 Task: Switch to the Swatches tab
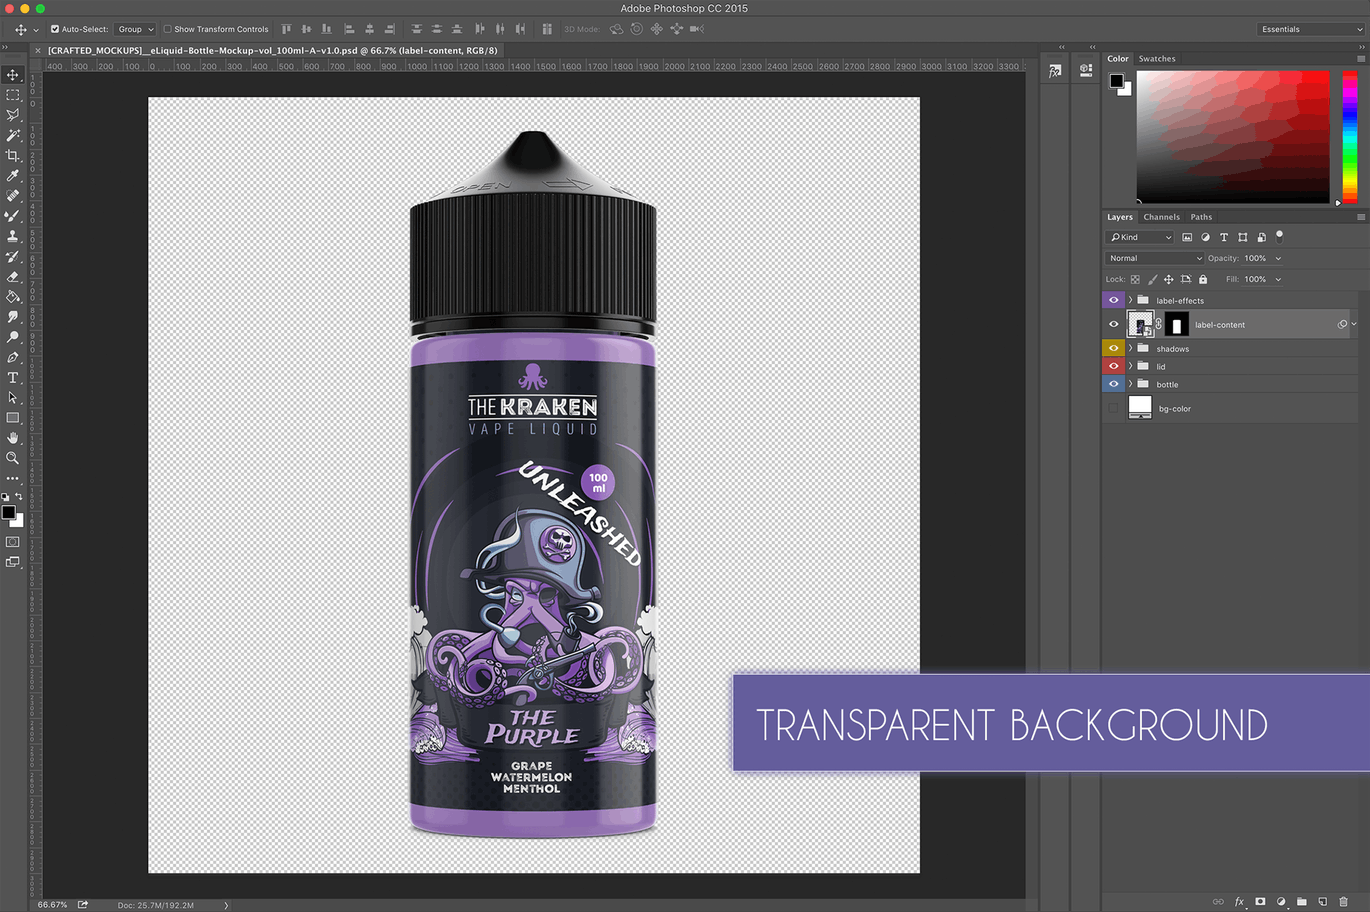(x=1156, y=58)
